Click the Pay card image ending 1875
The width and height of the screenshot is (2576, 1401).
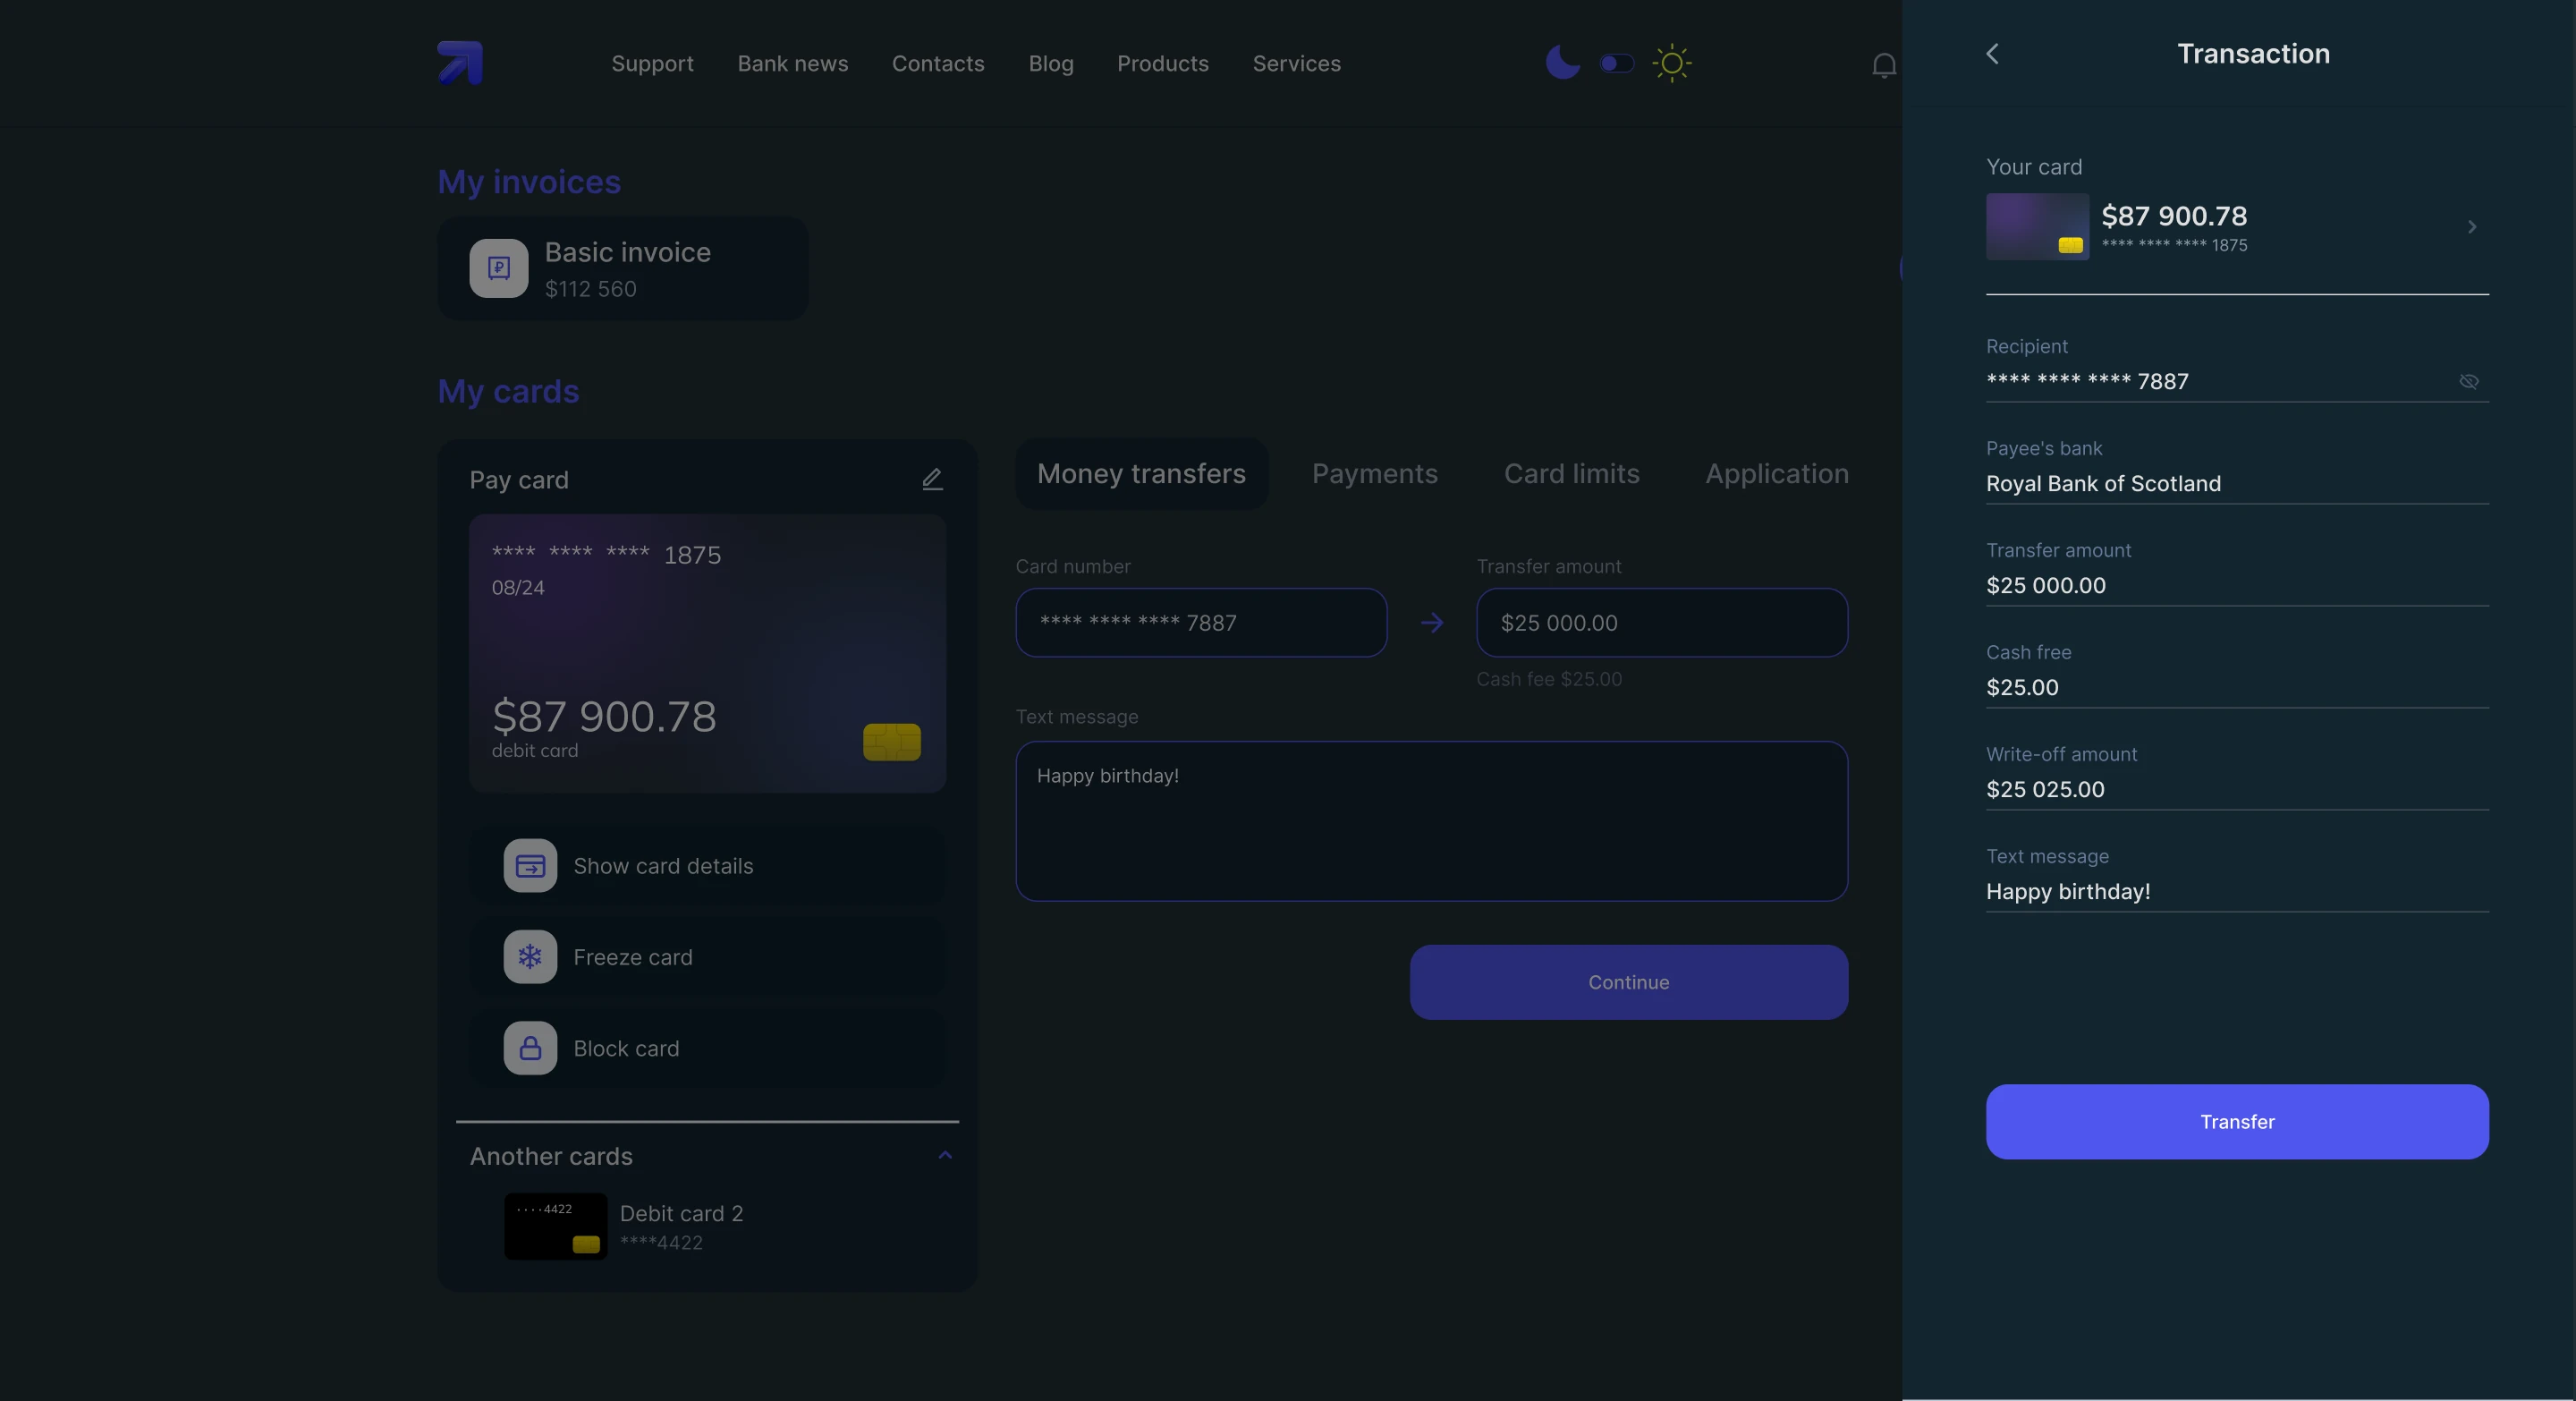(x=707, y=654)
